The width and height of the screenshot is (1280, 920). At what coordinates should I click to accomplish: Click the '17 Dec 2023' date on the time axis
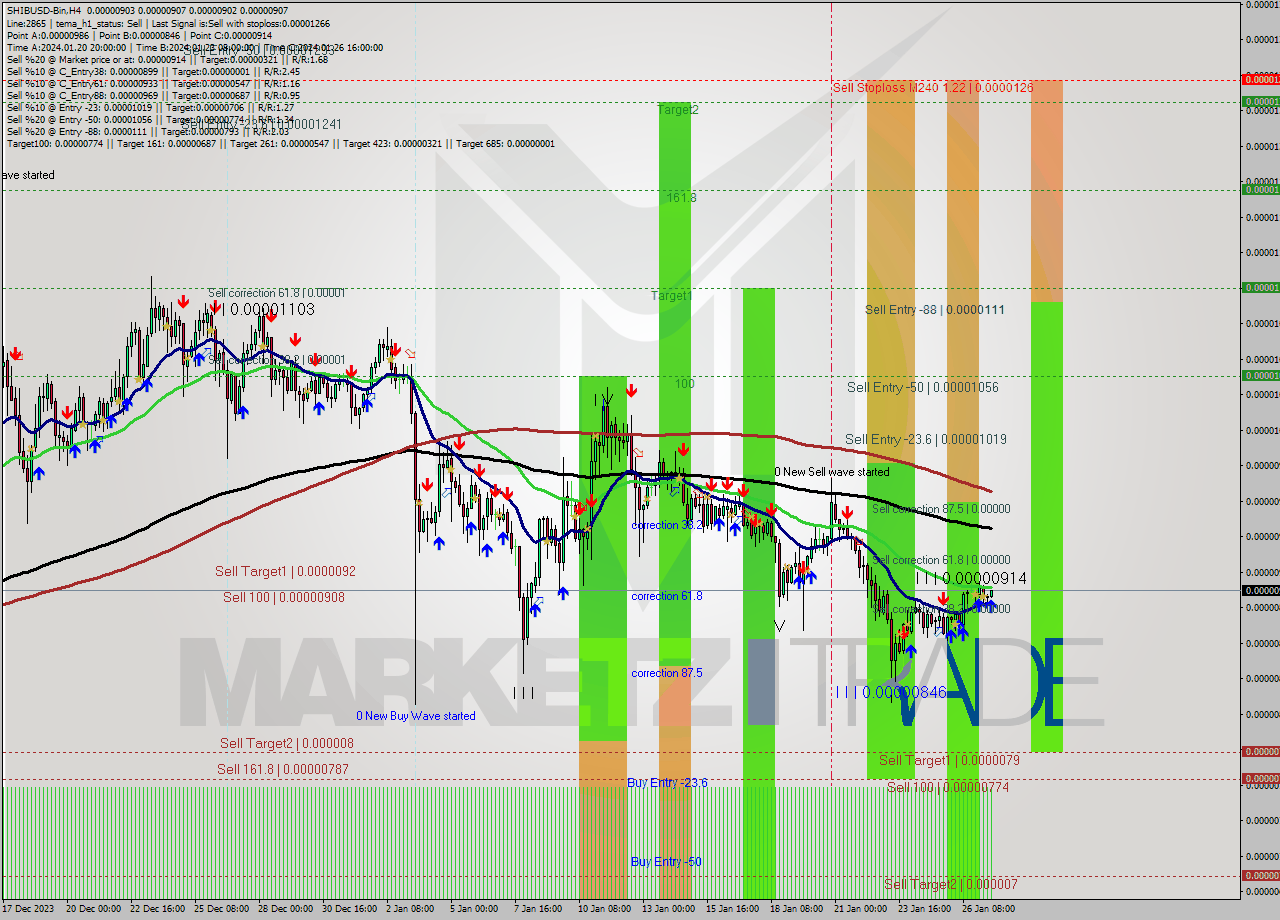(x=29, y=909)
